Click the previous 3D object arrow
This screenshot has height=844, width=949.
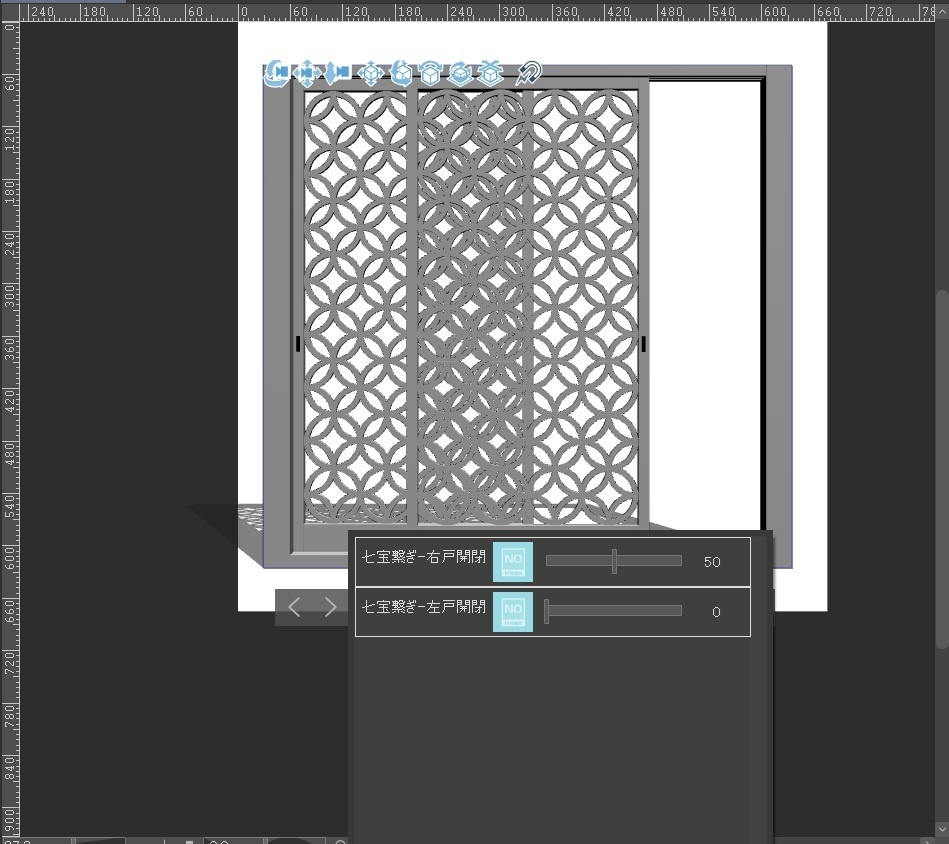coord(294,607)
